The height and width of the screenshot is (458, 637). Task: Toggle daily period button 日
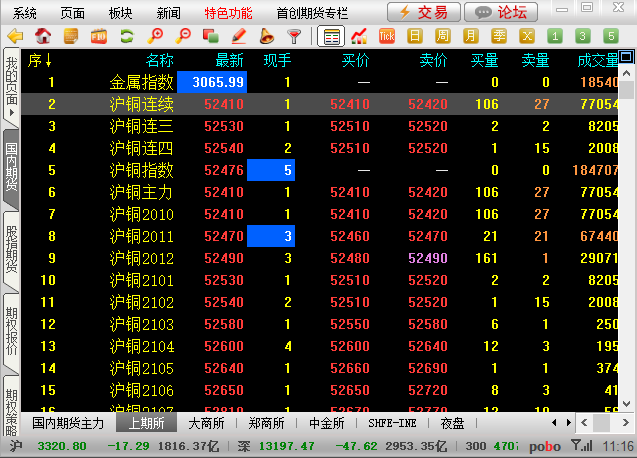coord(415,37)
